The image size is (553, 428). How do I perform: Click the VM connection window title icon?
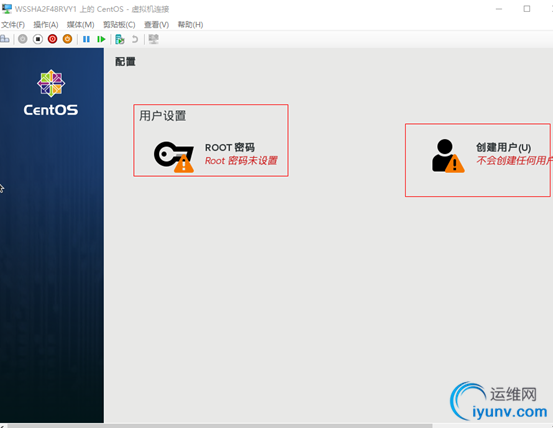[x=7, y=8]
